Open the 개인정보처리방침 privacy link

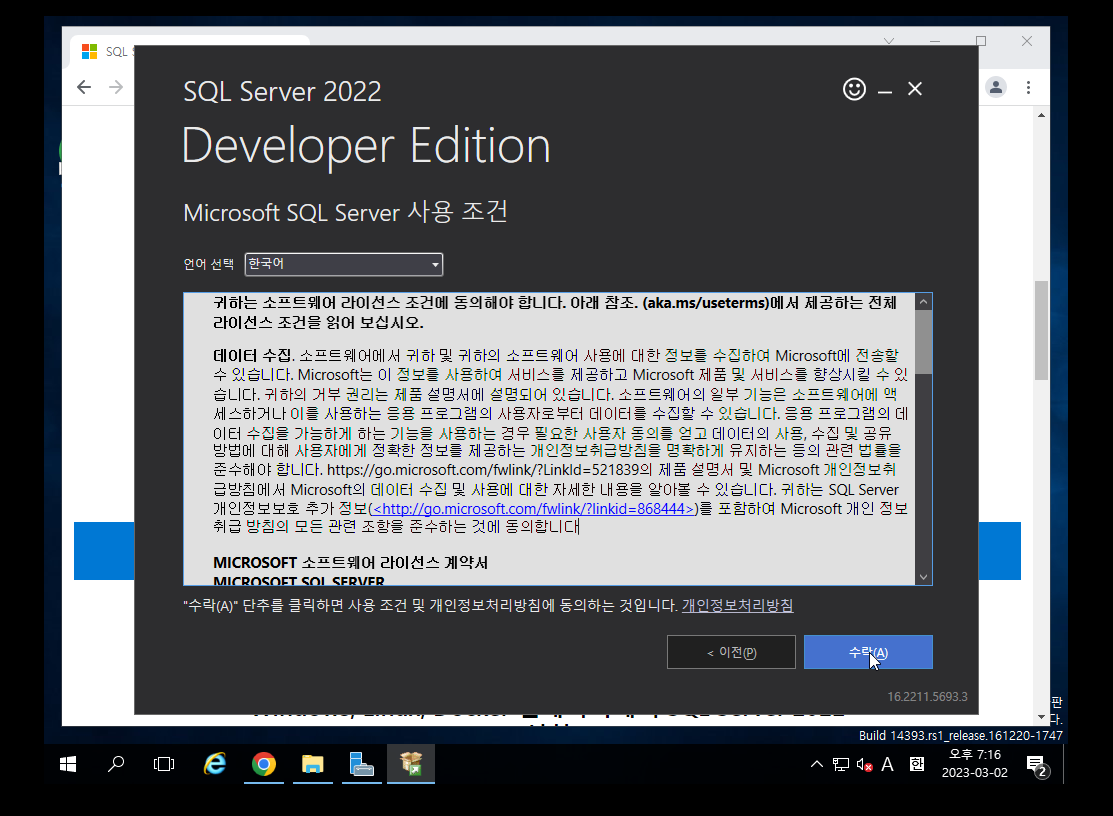738,605
